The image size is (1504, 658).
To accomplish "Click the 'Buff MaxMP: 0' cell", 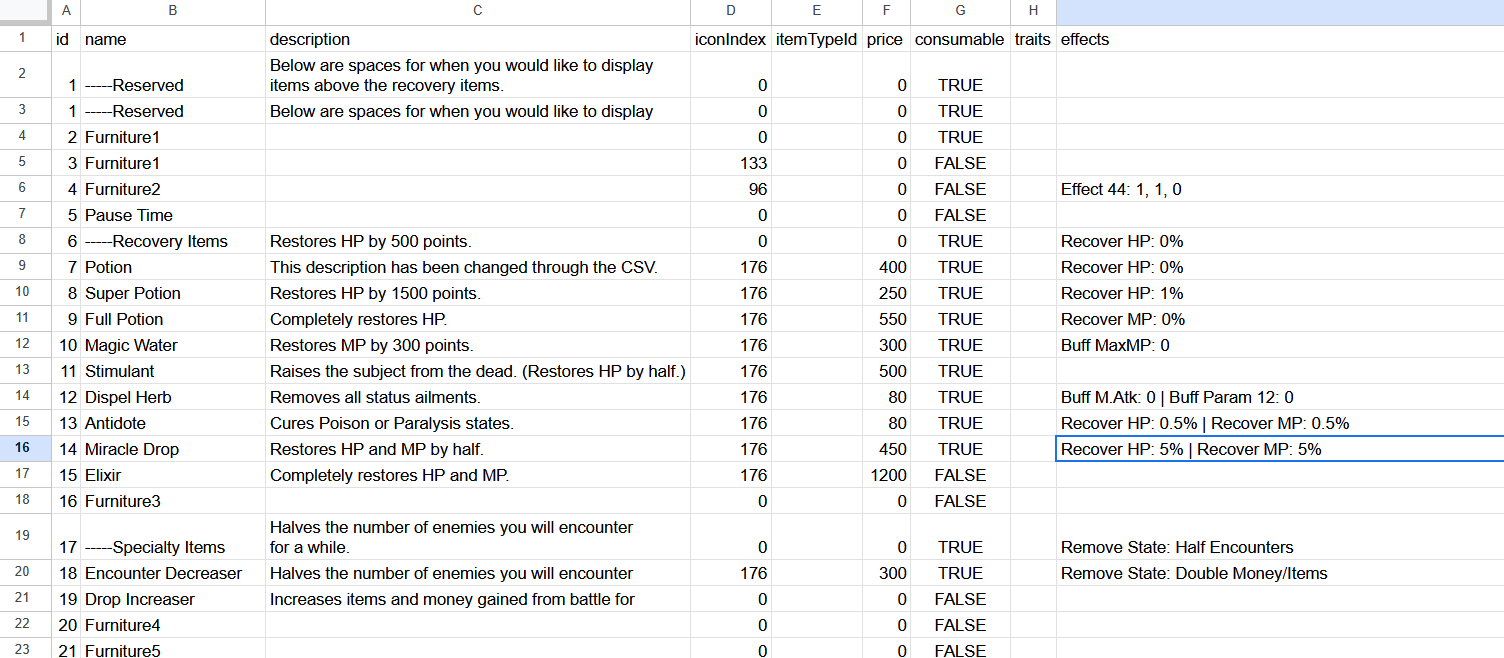I will point(1280,345).
